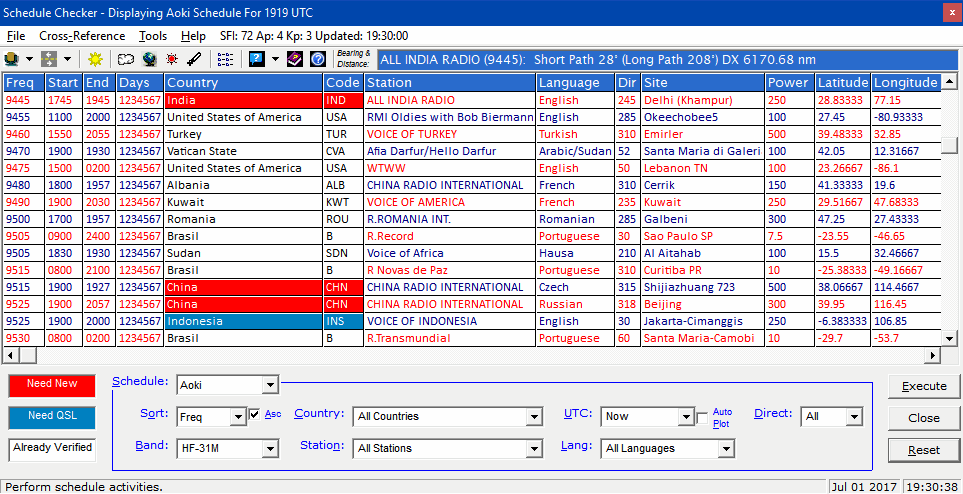This screenshot has height=494, width=963.
Task: Click the globe toolbar icon
Action: (x=149, y=59)
